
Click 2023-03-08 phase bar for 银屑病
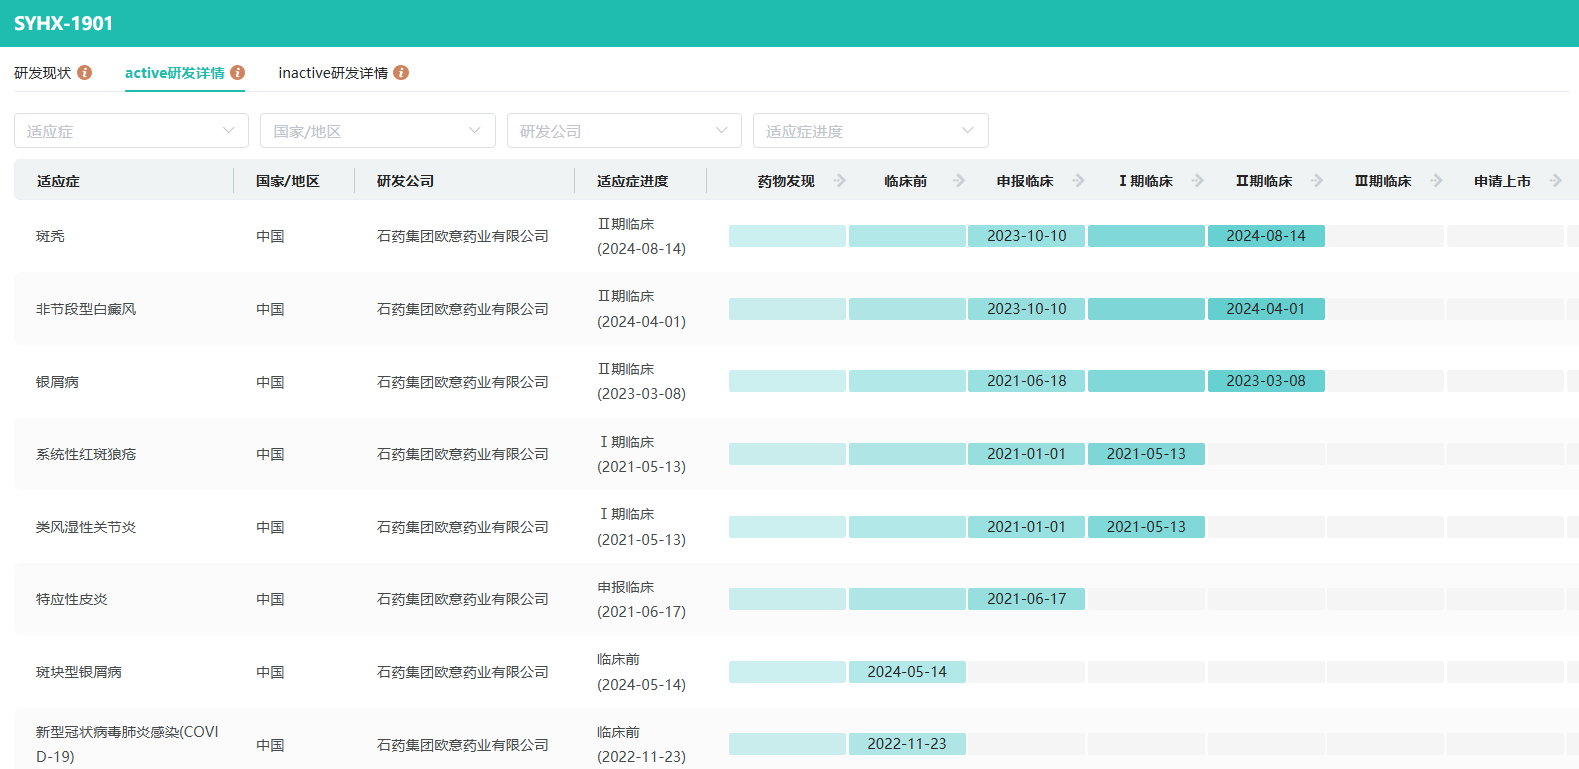tap(1266, 381)
